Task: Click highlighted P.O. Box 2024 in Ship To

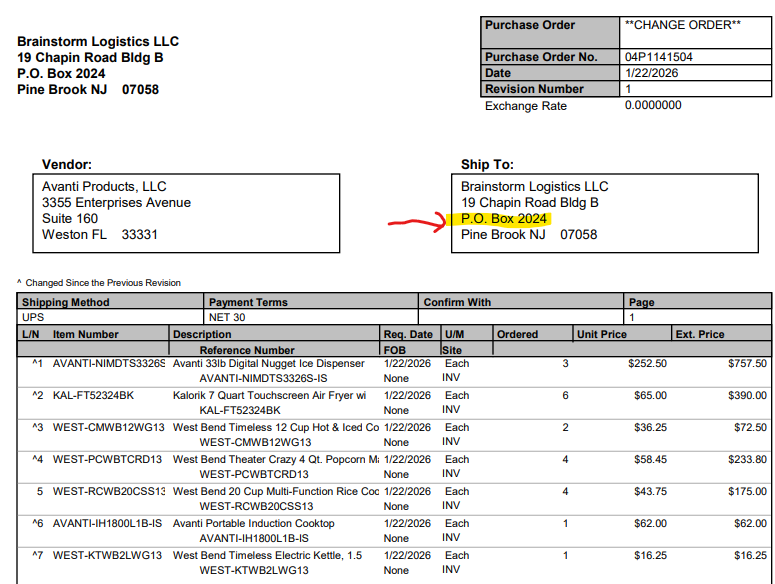Action: (504, 219)
